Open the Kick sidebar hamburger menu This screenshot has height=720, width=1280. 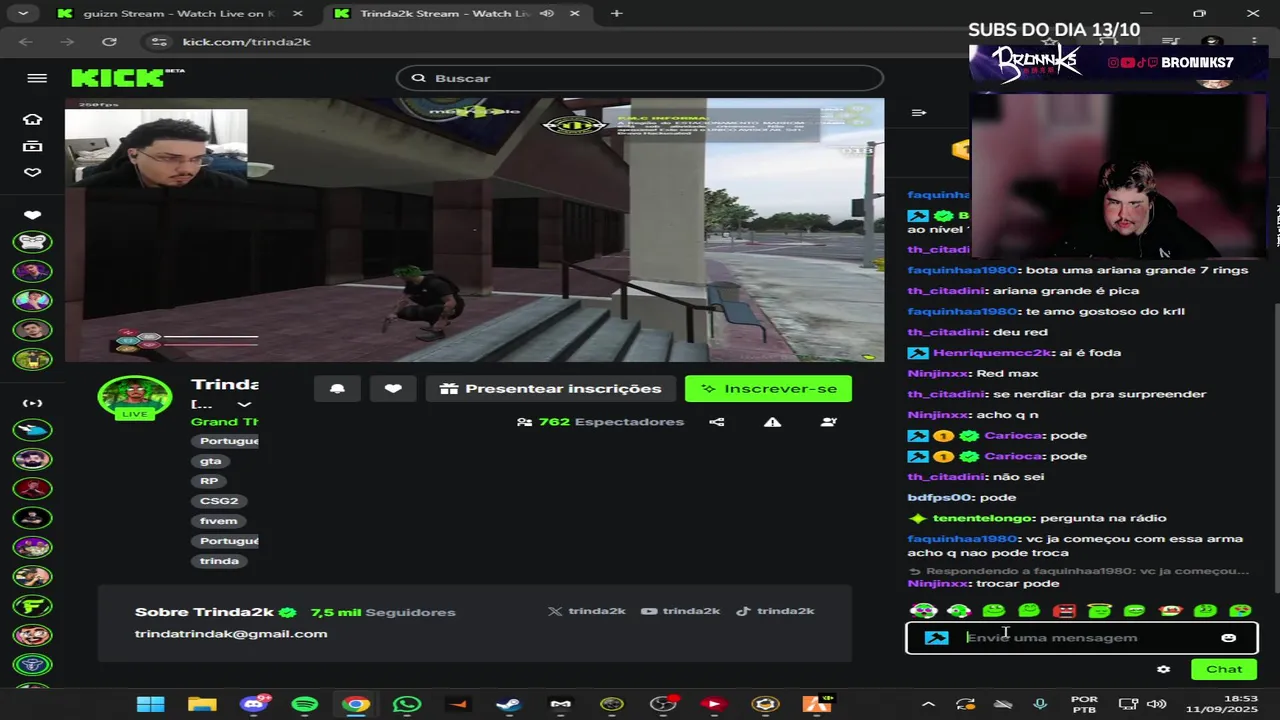(x=37, y=78)
